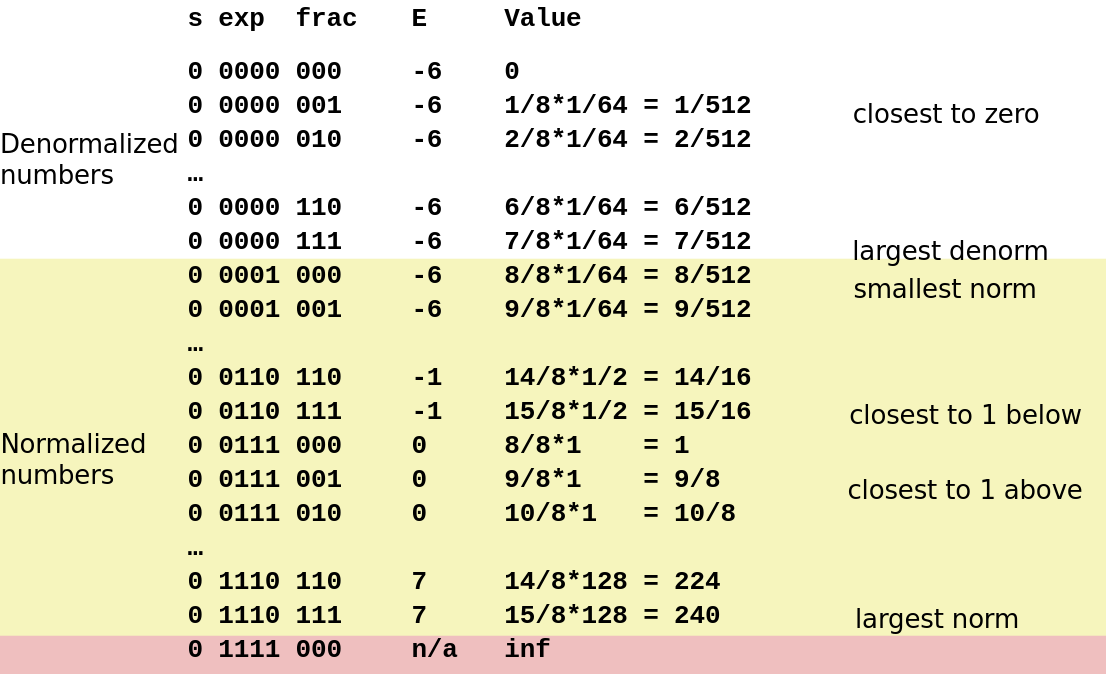
Task: Select the value "15/8*1/2 = 15/16"
Action: (627, 412)
